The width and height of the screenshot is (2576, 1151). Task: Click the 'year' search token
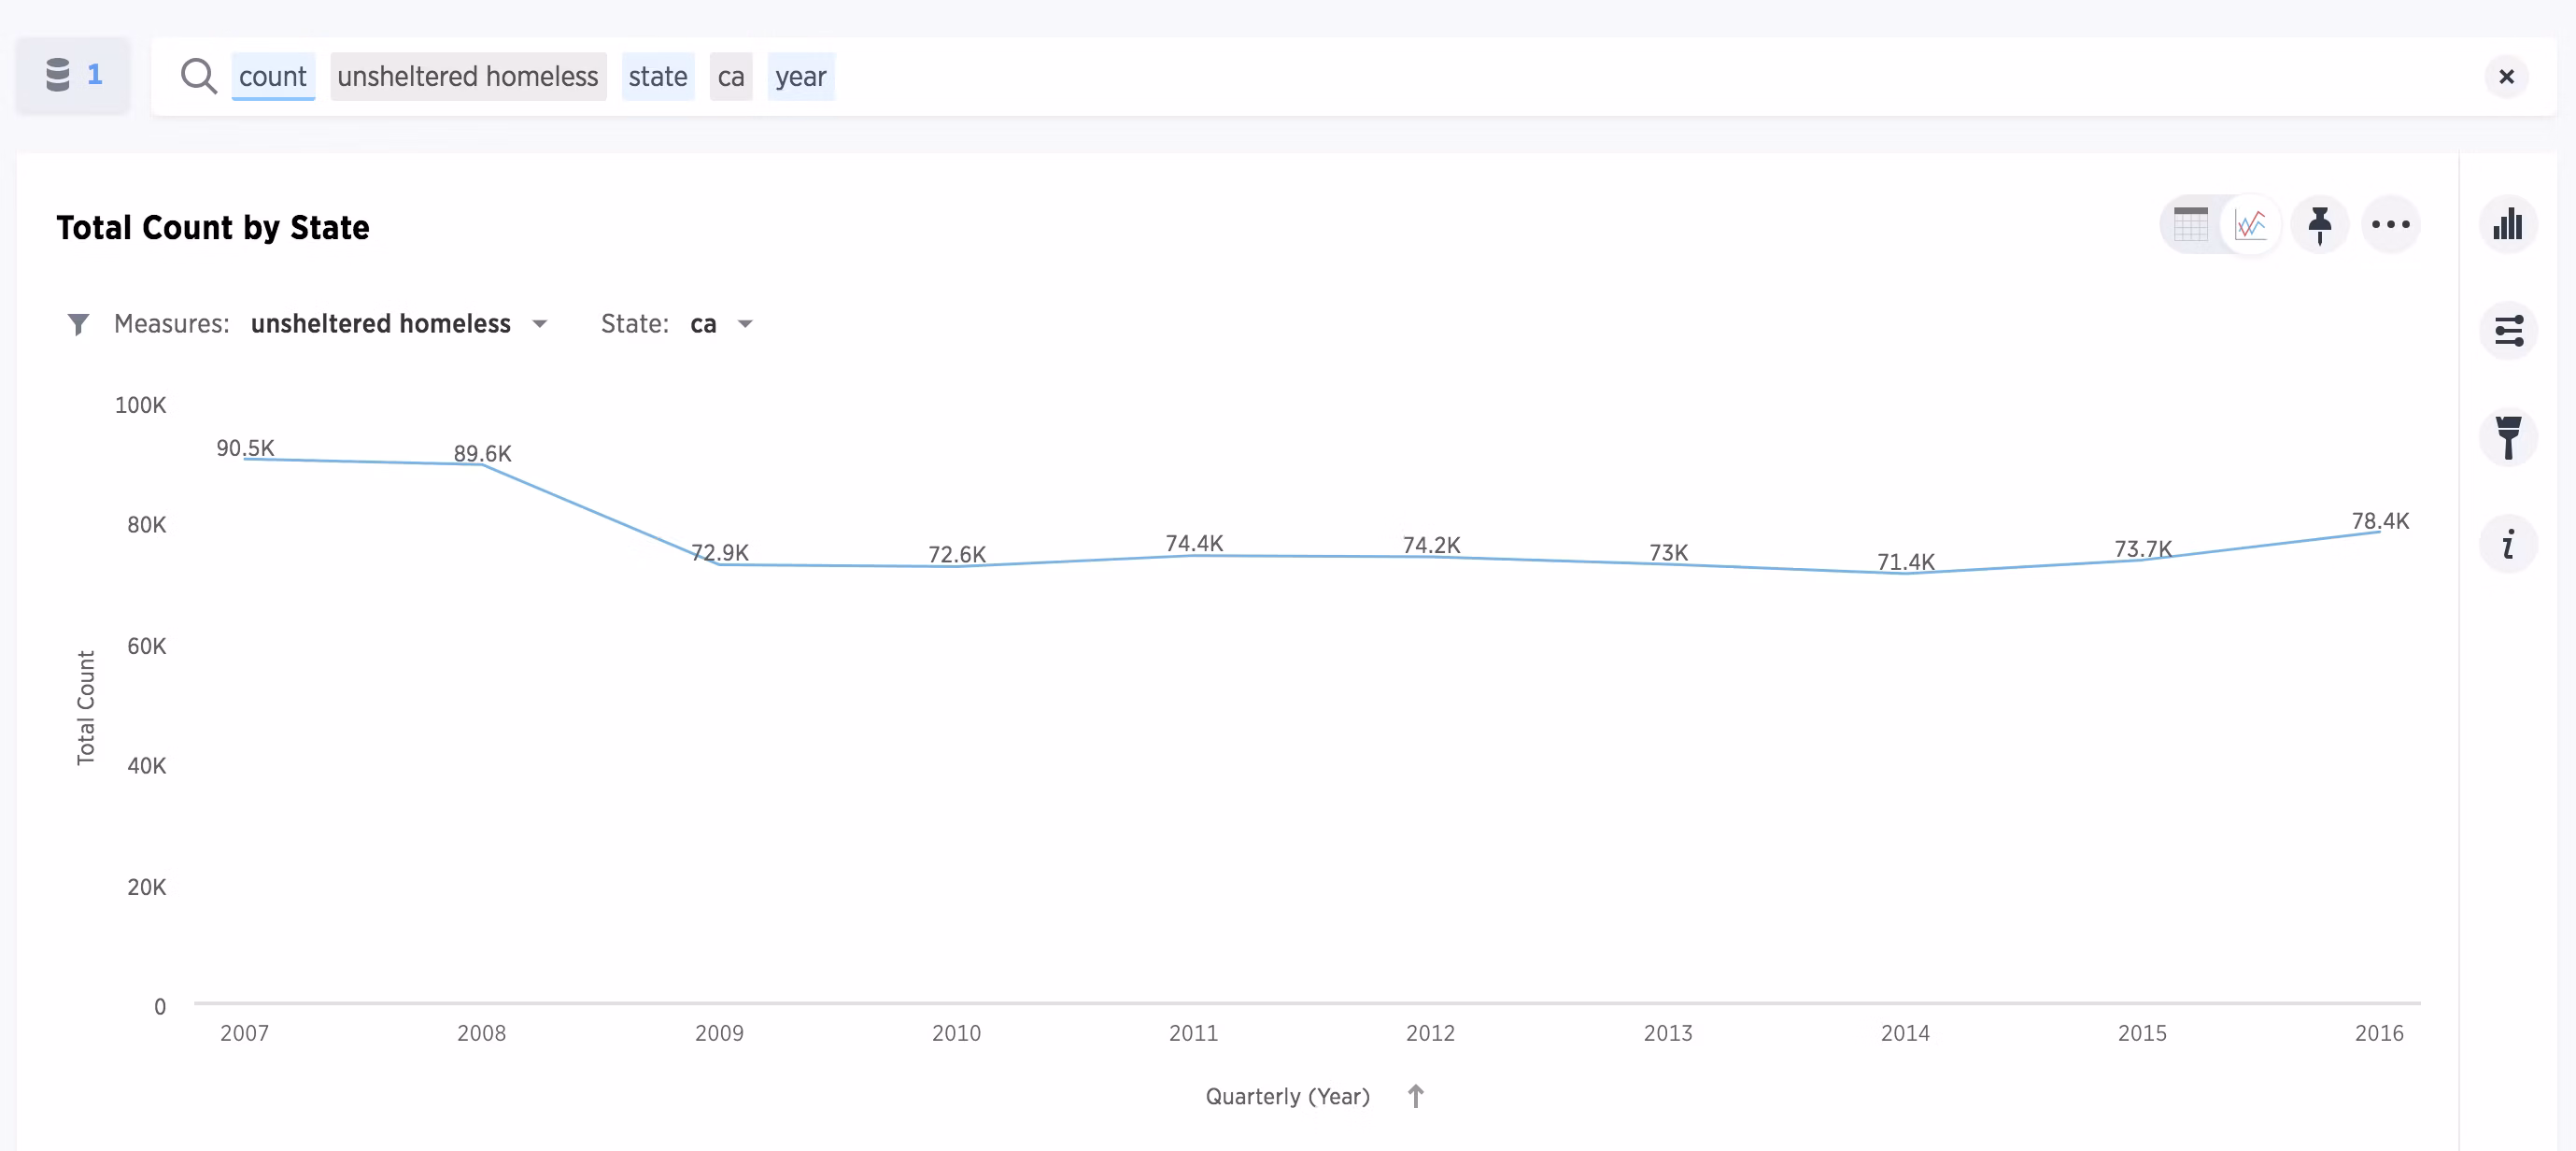pos(800,76)
